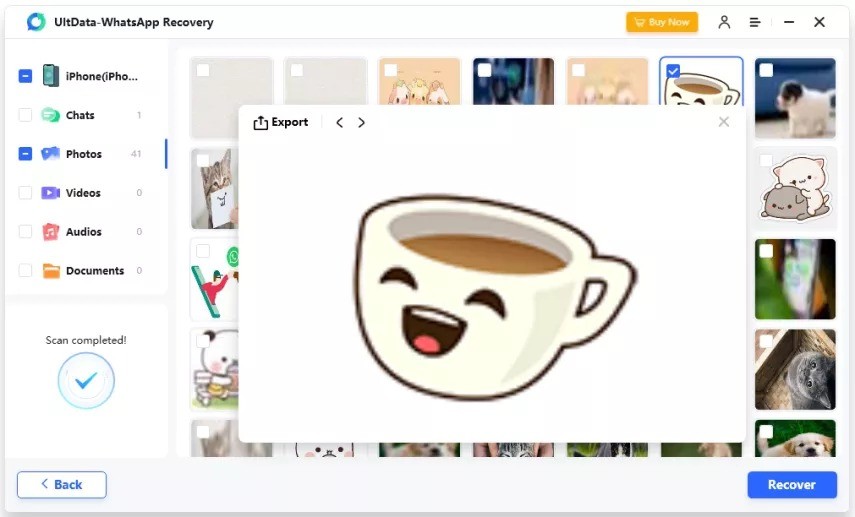Click the Back button
The image size is (855, 517).
[x=62, y=484]
